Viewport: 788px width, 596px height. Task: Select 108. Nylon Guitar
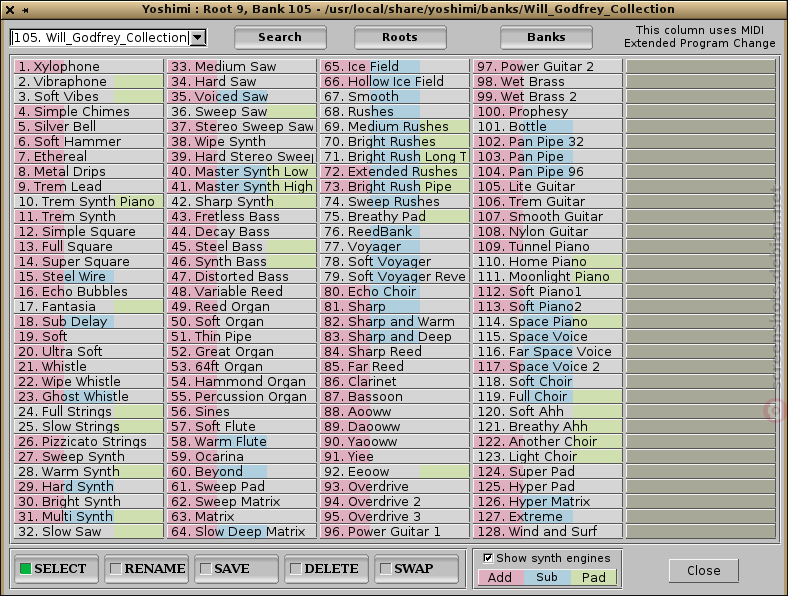pos(548,232)
